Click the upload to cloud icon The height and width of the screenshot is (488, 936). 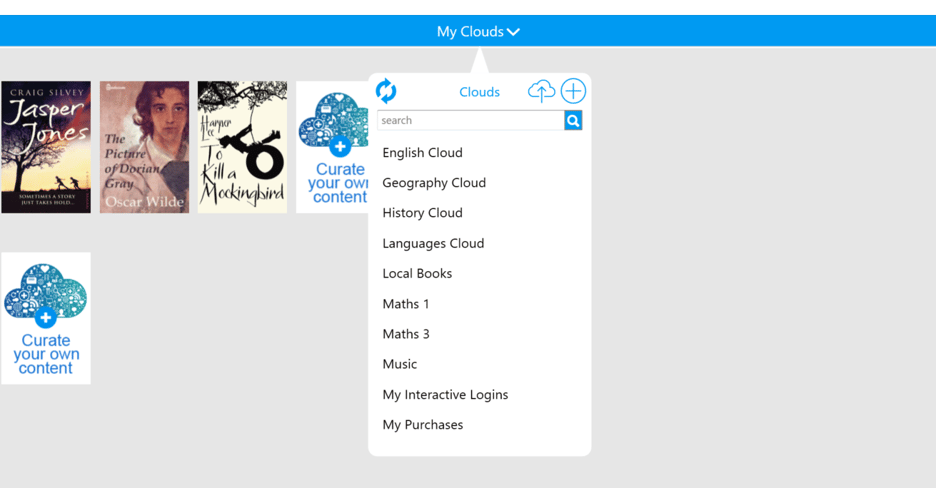coord(541,91)
